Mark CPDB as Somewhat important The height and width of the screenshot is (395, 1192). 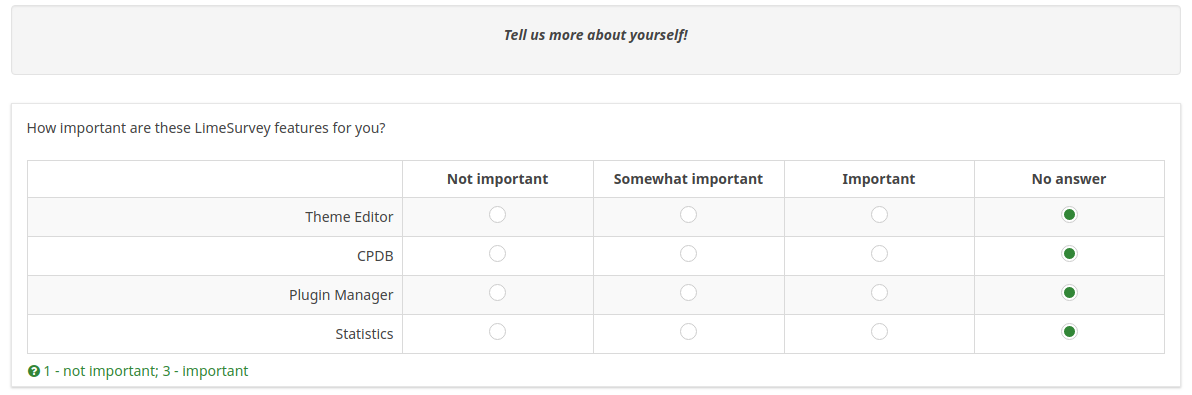(x=688, y=254)
